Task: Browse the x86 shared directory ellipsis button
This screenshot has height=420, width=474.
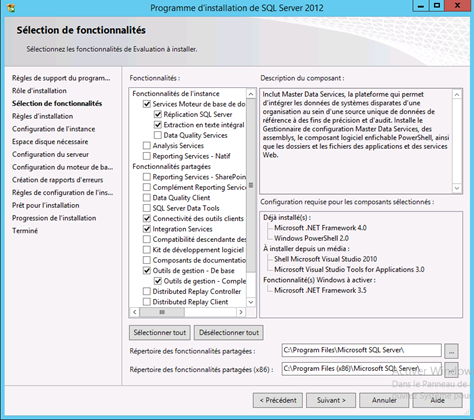Action: coord(452,370)
